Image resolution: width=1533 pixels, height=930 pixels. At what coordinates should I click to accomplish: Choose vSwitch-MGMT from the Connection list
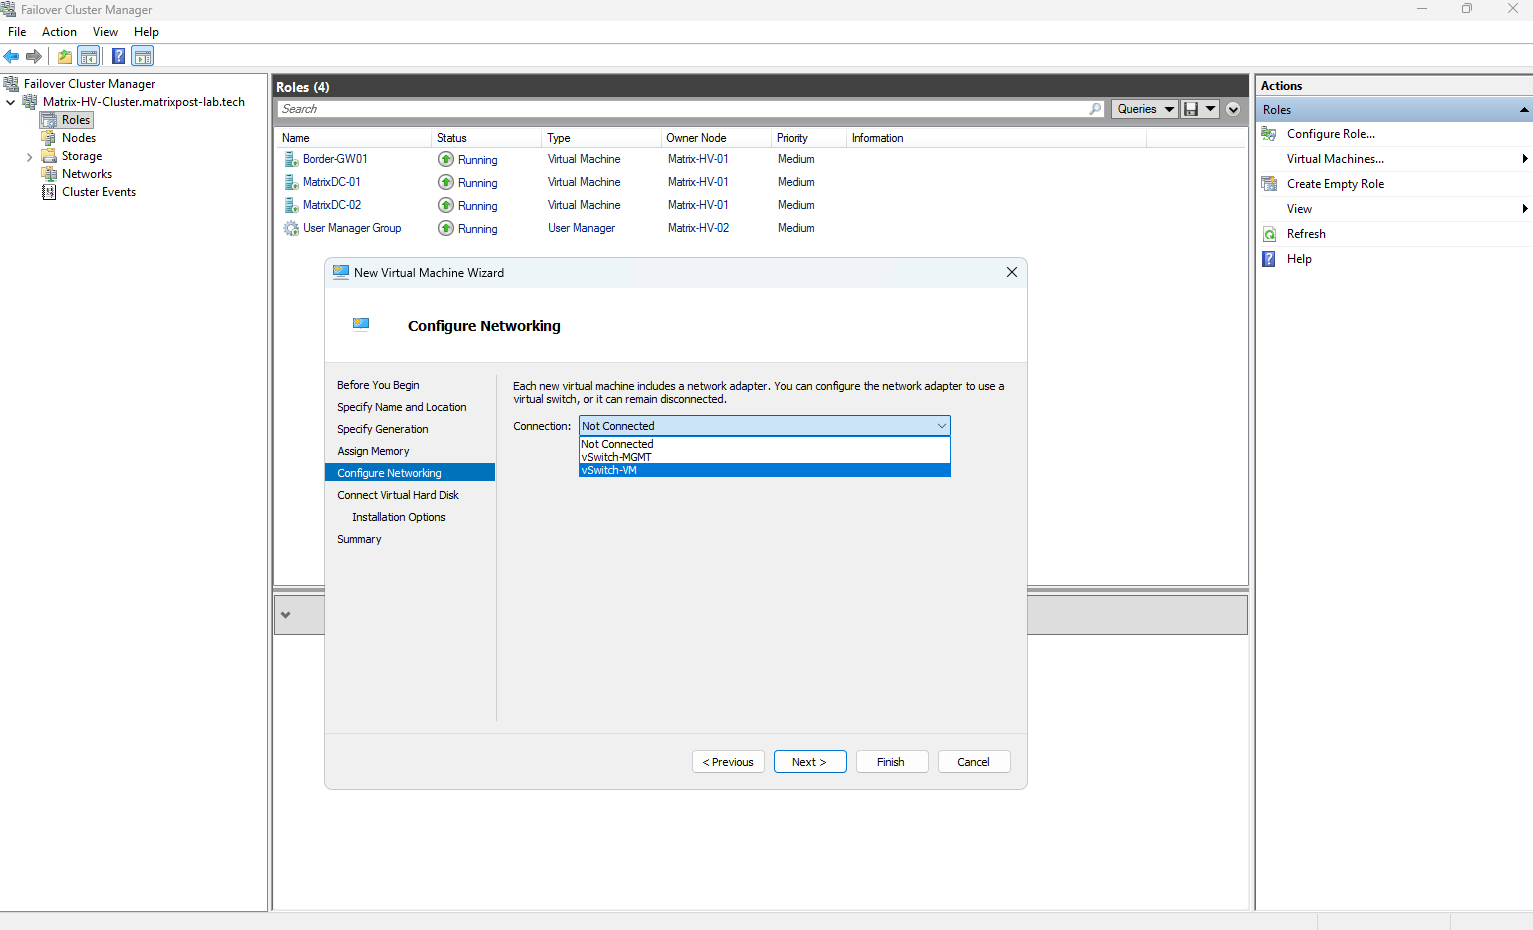coord(765,457)
